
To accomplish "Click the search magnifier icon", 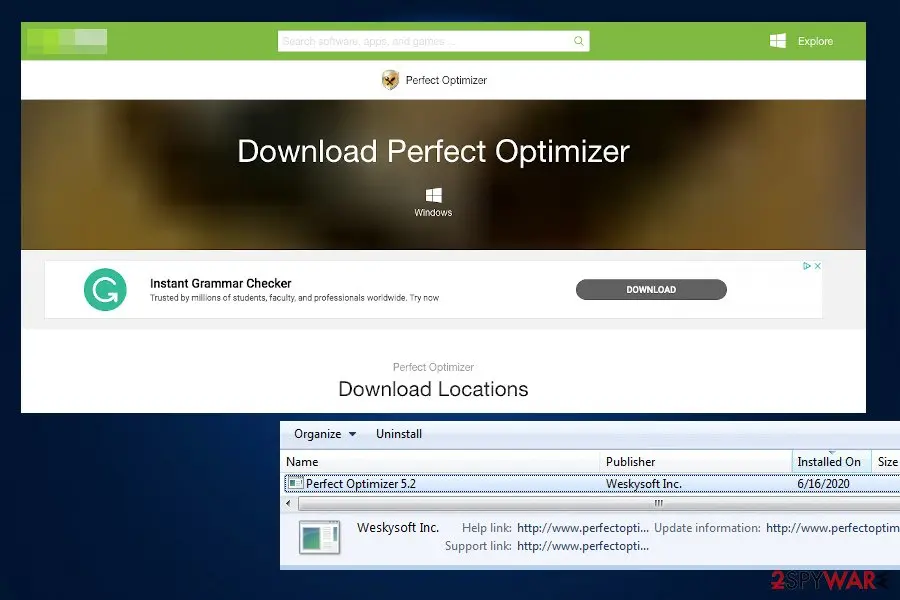I will pyautogui.click(x=579, y=41).
